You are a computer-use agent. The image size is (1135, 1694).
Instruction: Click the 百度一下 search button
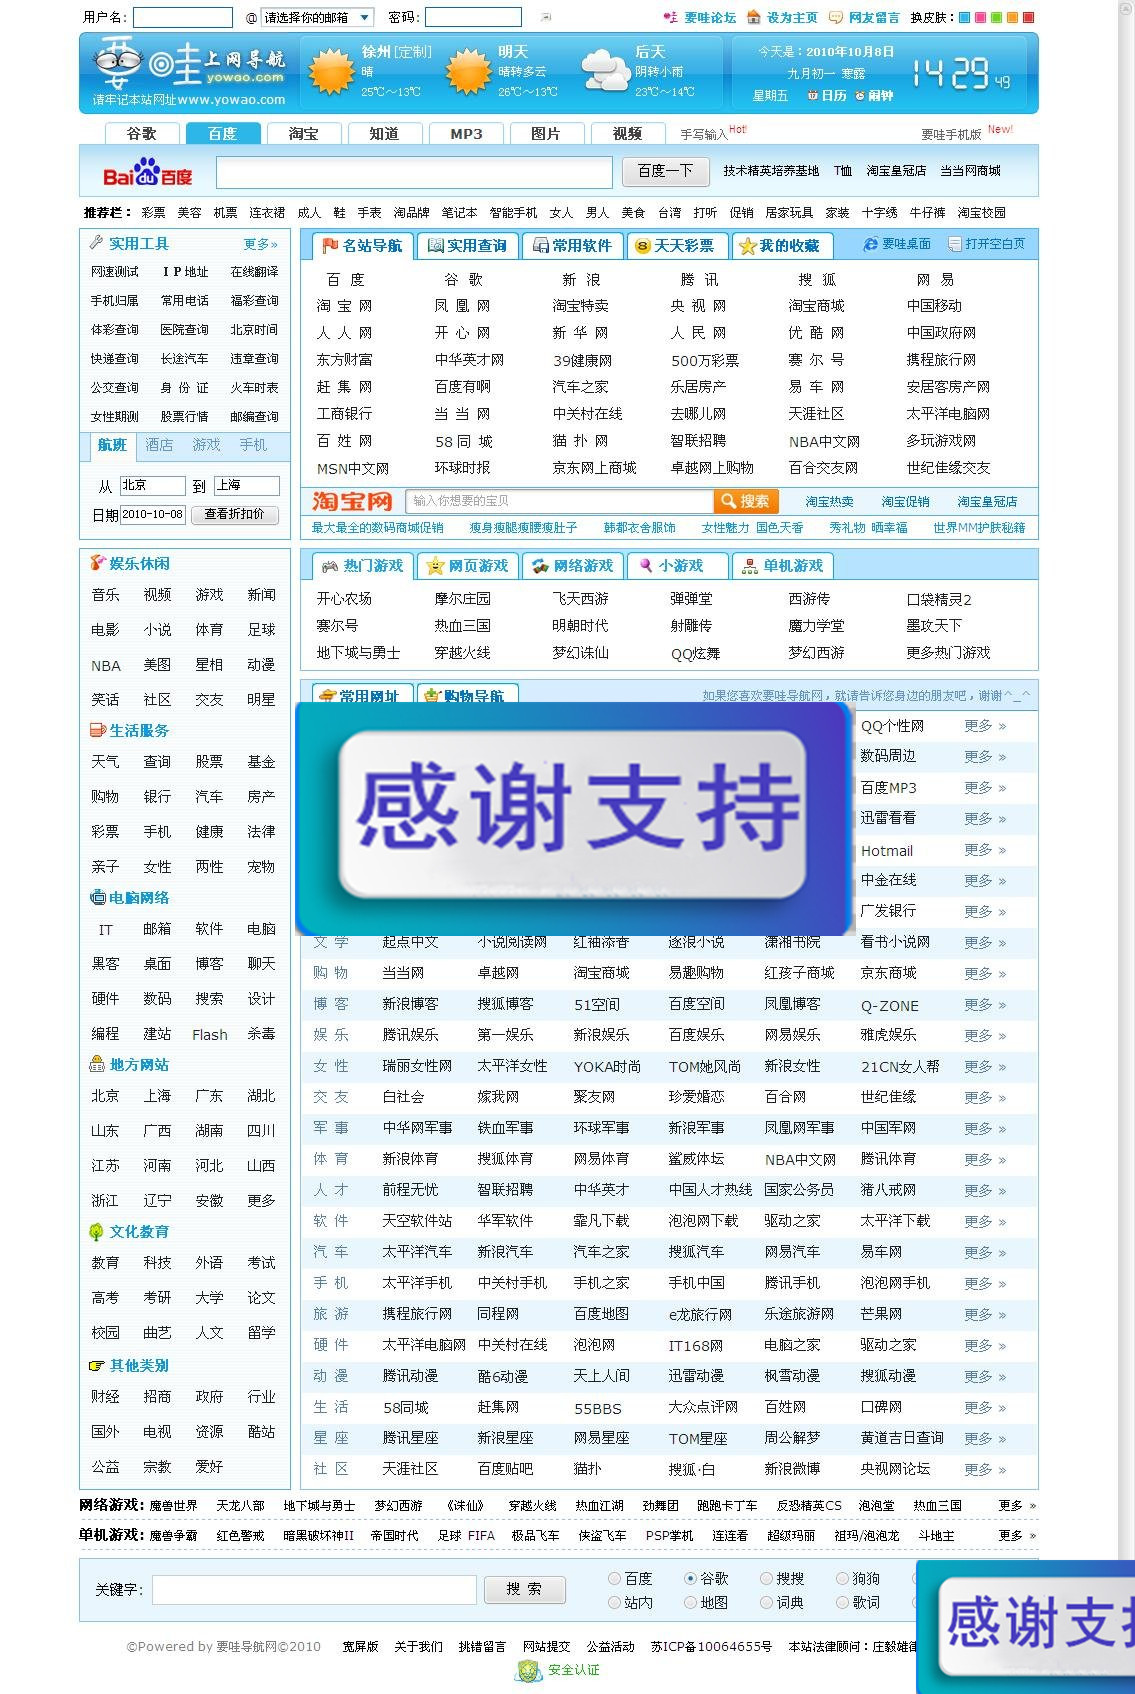[665, 171]
